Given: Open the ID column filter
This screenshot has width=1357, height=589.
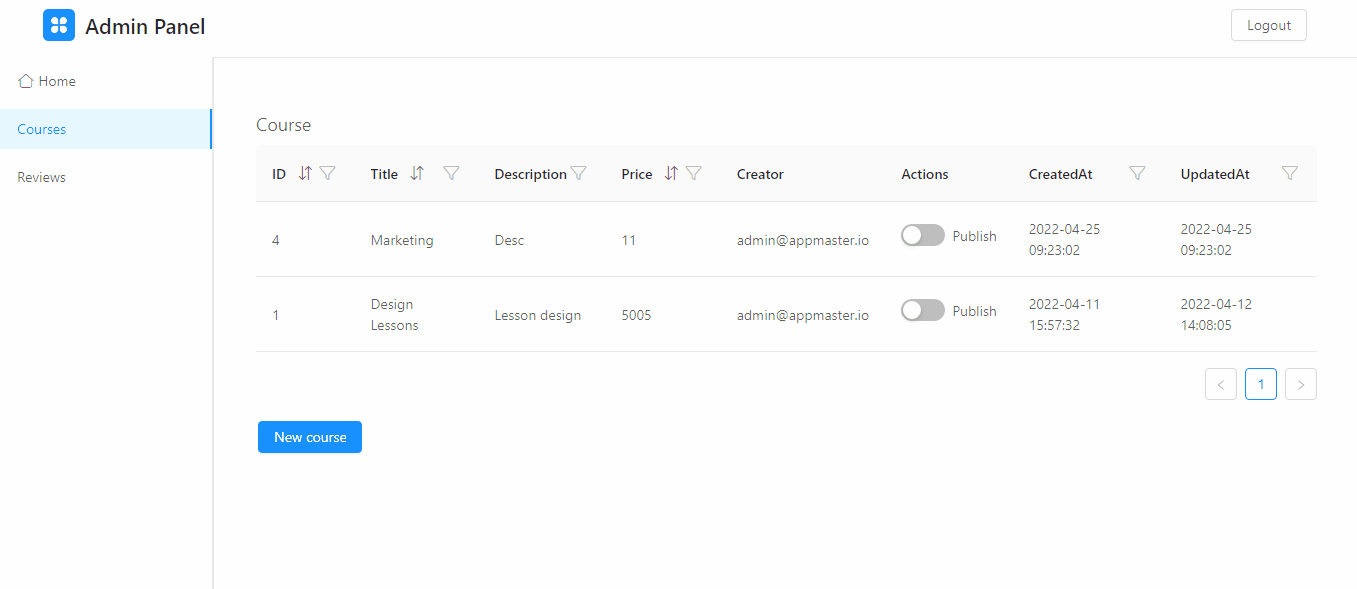Looking at the screenshot, I should pyautogui.click(x=327, y=173).
